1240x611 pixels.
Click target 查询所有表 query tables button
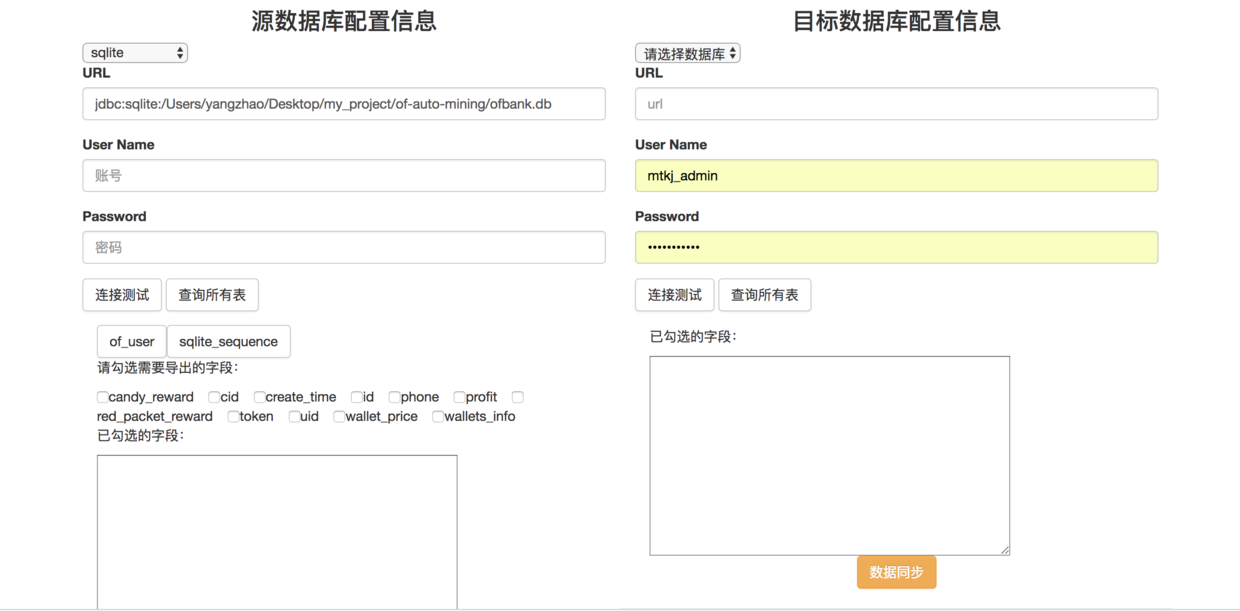tap(765, 295)
